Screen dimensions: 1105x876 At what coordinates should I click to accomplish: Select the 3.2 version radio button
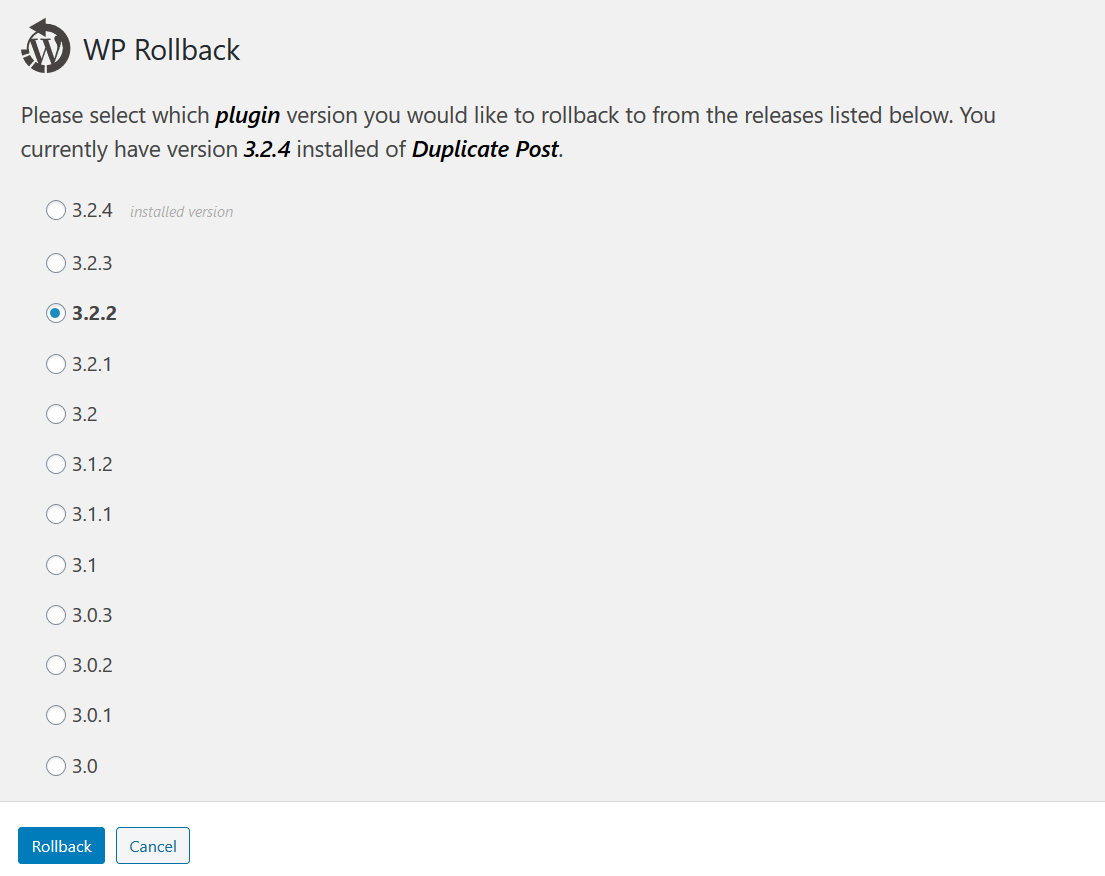[x=56, y=414]
